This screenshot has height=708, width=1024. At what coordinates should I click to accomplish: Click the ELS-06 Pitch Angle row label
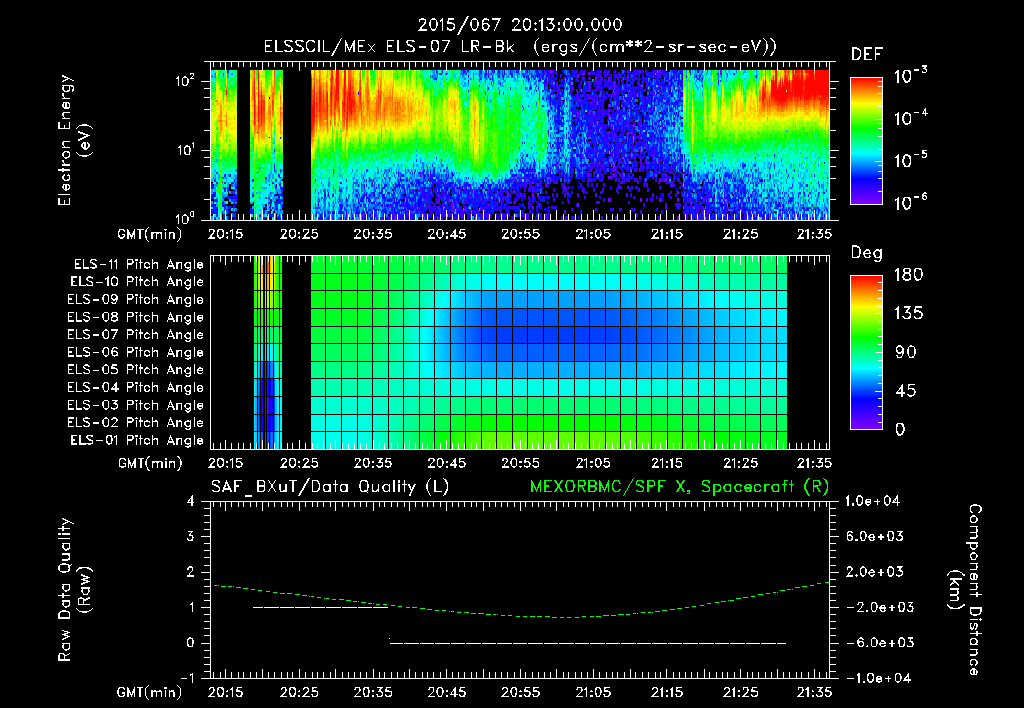click(136, 353)
